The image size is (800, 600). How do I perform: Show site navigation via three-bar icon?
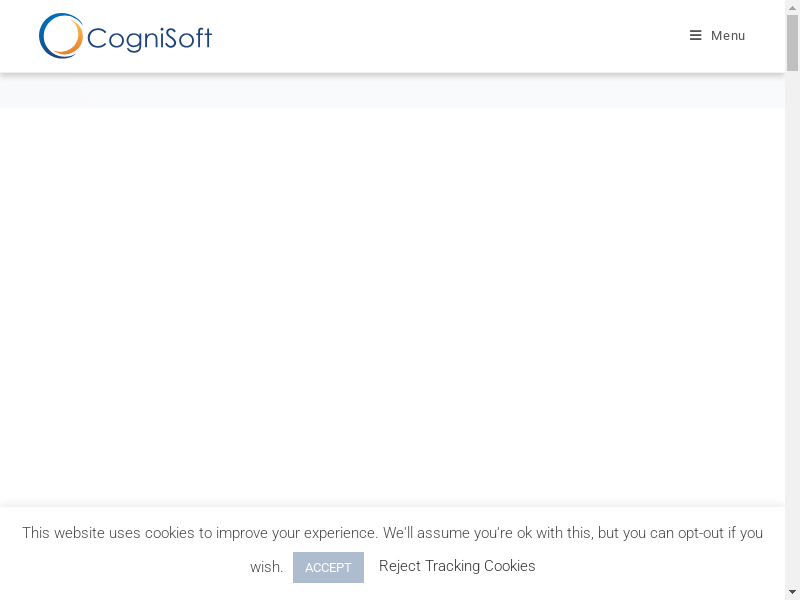(696, 36)
